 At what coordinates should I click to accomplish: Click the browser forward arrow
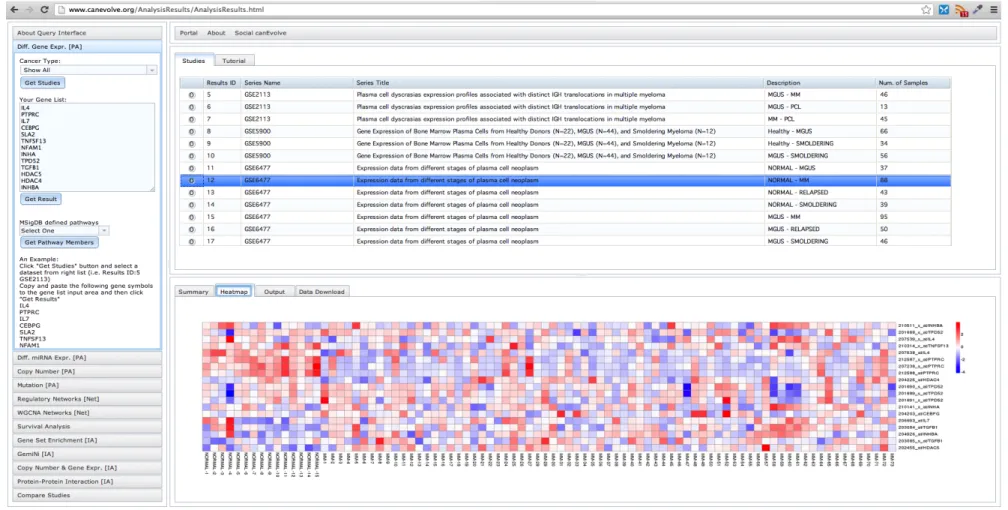[x=29, y=10]
